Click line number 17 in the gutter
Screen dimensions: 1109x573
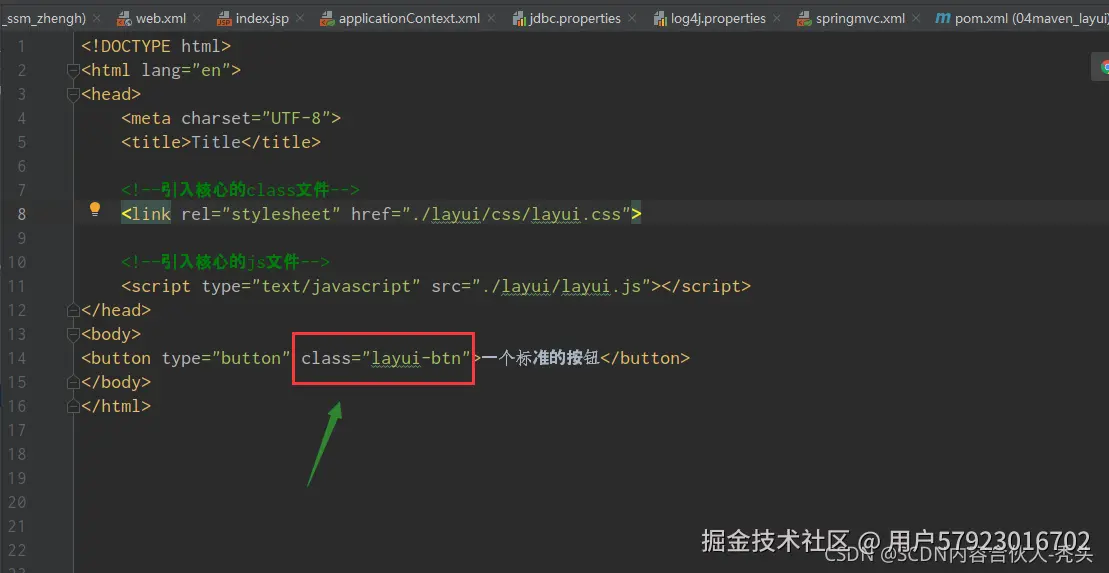(17, 430)
